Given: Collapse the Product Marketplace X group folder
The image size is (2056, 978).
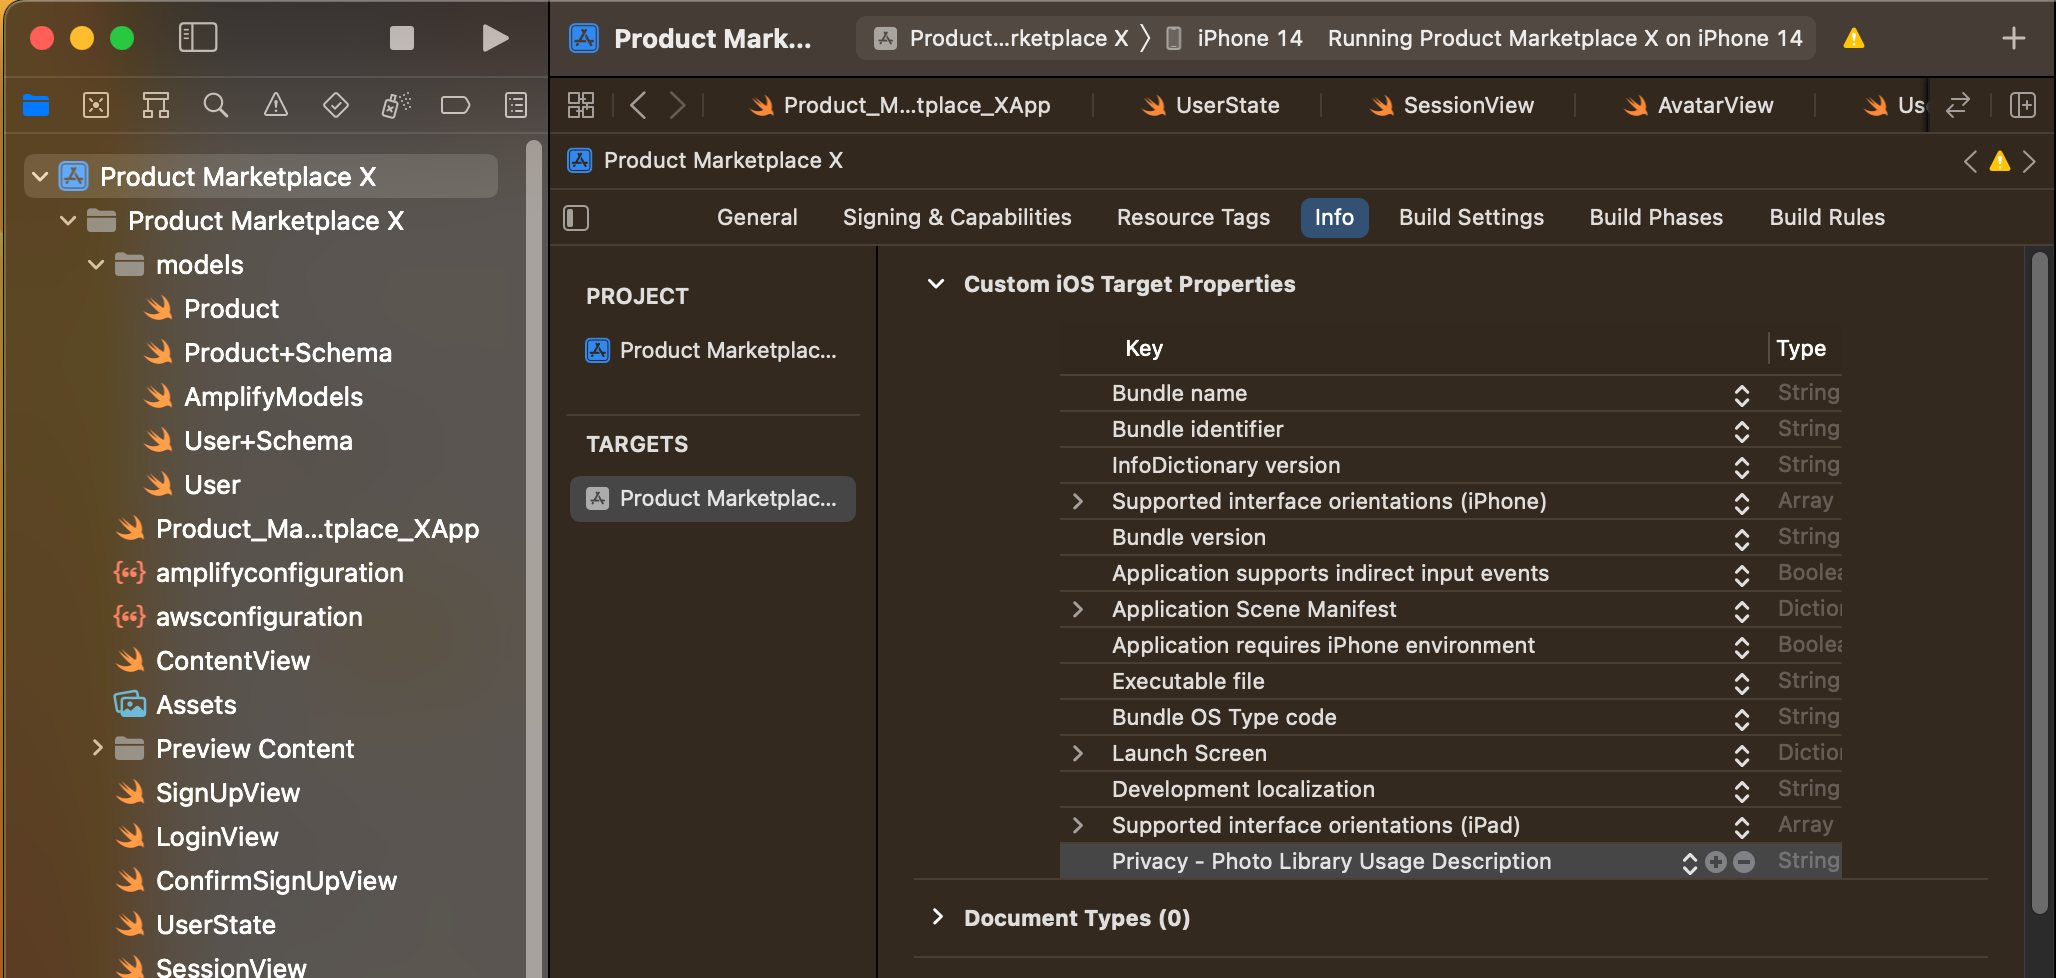Looking at the screenshot, I should [x=68, y=221].
